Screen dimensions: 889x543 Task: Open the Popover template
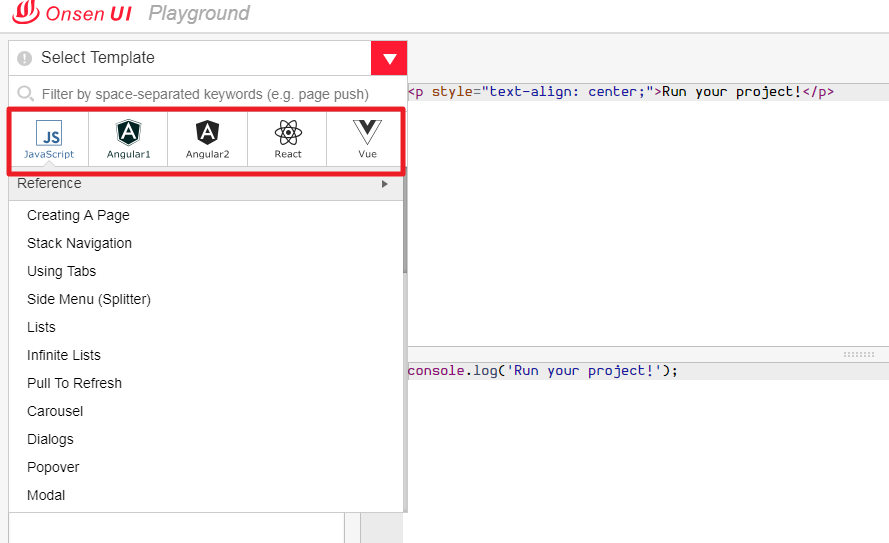[x=53, y=468]
